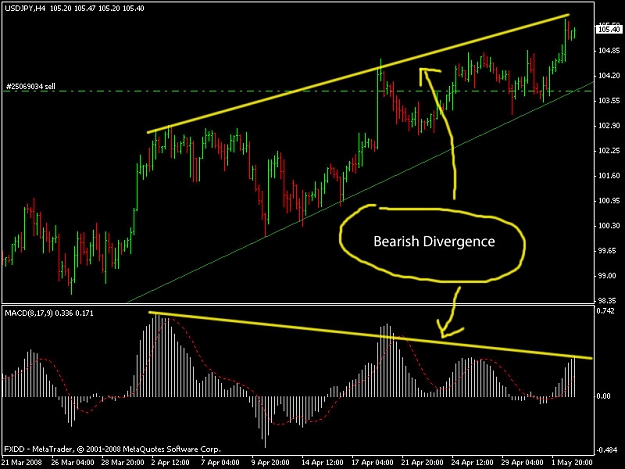The height and width of the screenshot is (469, 625).
Task: Click the MACD scale value 0.742
Action: [605, 311]
